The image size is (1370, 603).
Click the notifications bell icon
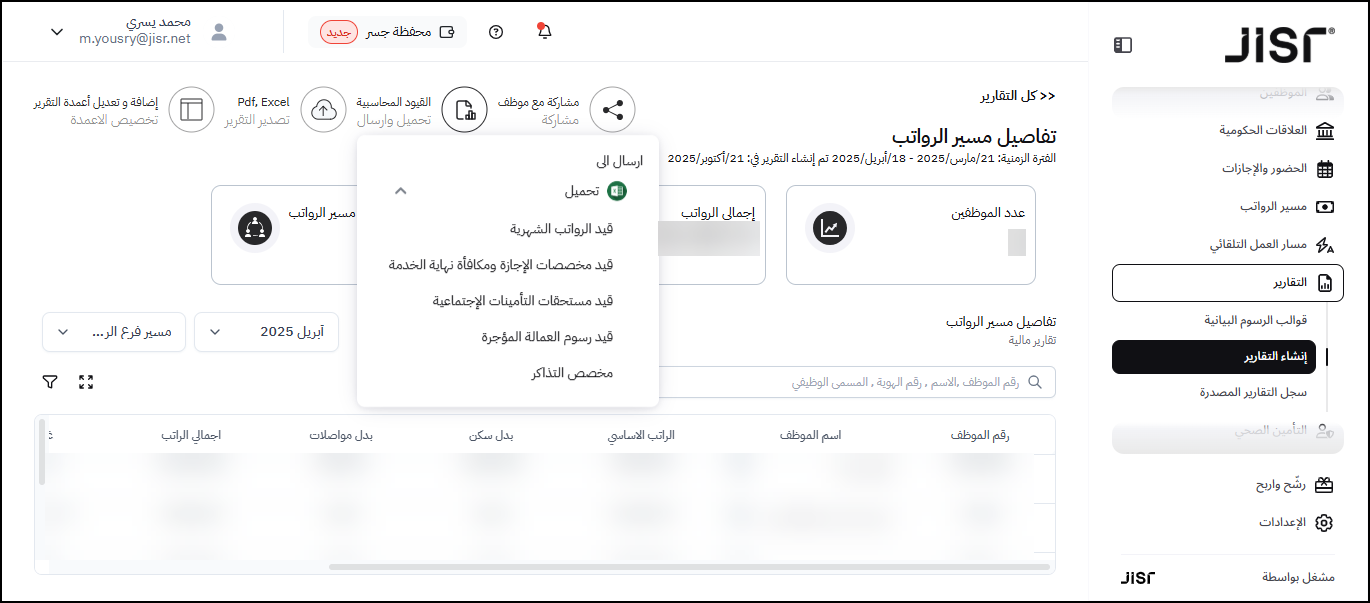pos(544,32)
